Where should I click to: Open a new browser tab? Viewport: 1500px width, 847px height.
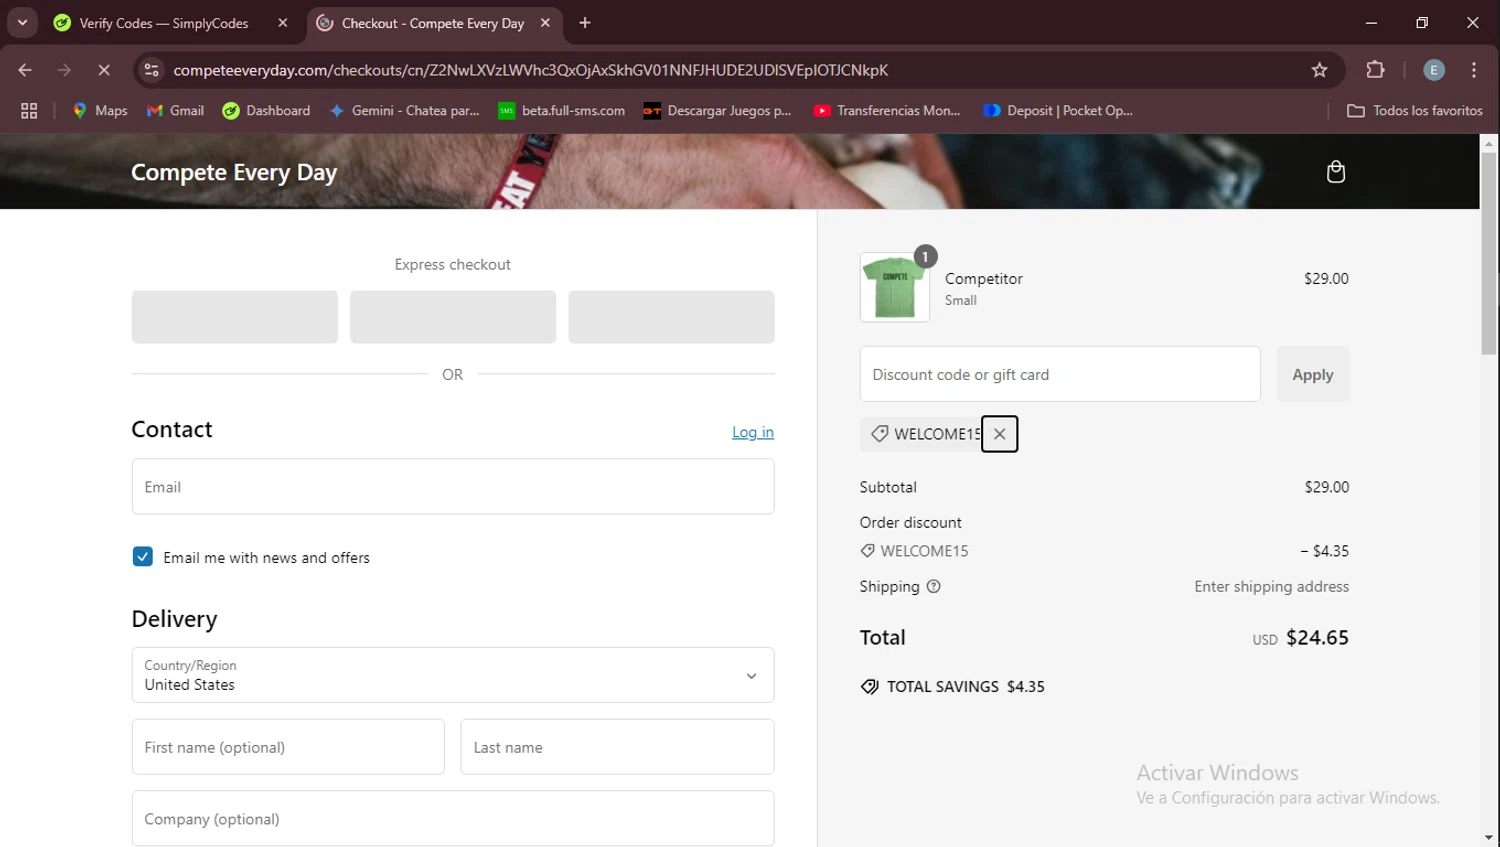[585, 23]
